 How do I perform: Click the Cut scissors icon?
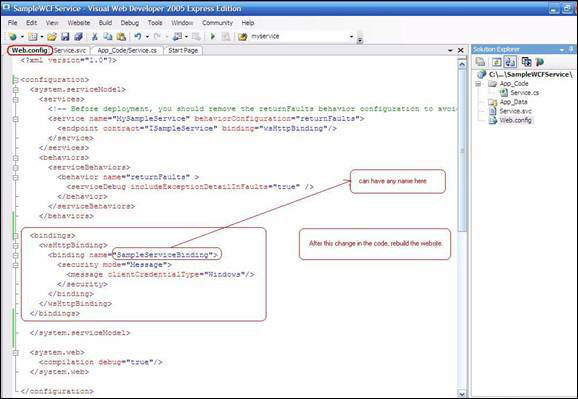click(x=95, y=37)
